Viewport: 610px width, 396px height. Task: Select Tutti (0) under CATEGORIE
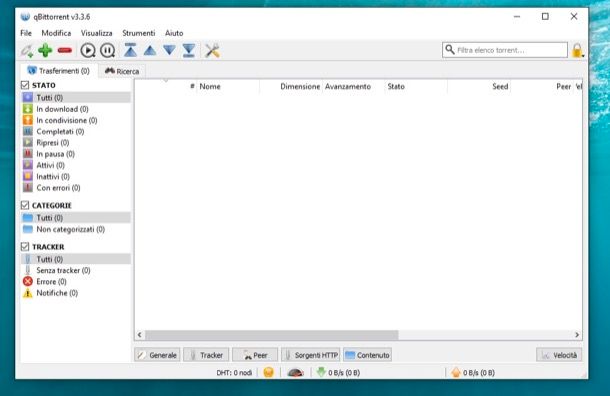(x=76, y=218)
